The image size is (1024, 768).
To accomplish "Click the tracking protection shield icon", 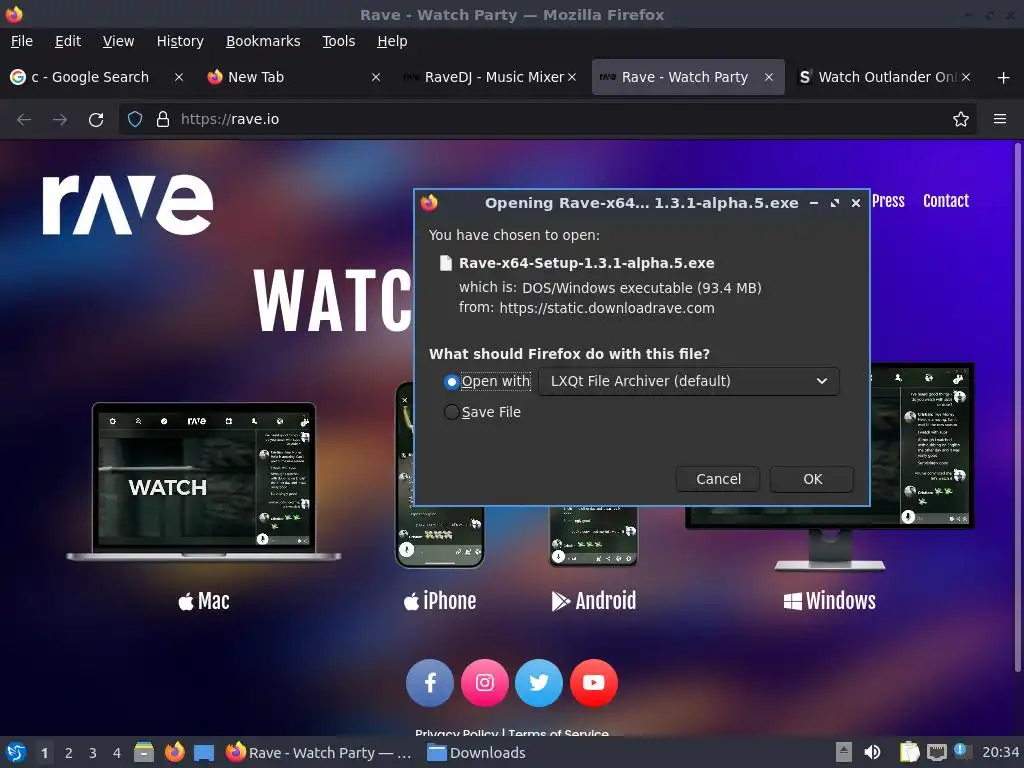I will pos(135,120).
